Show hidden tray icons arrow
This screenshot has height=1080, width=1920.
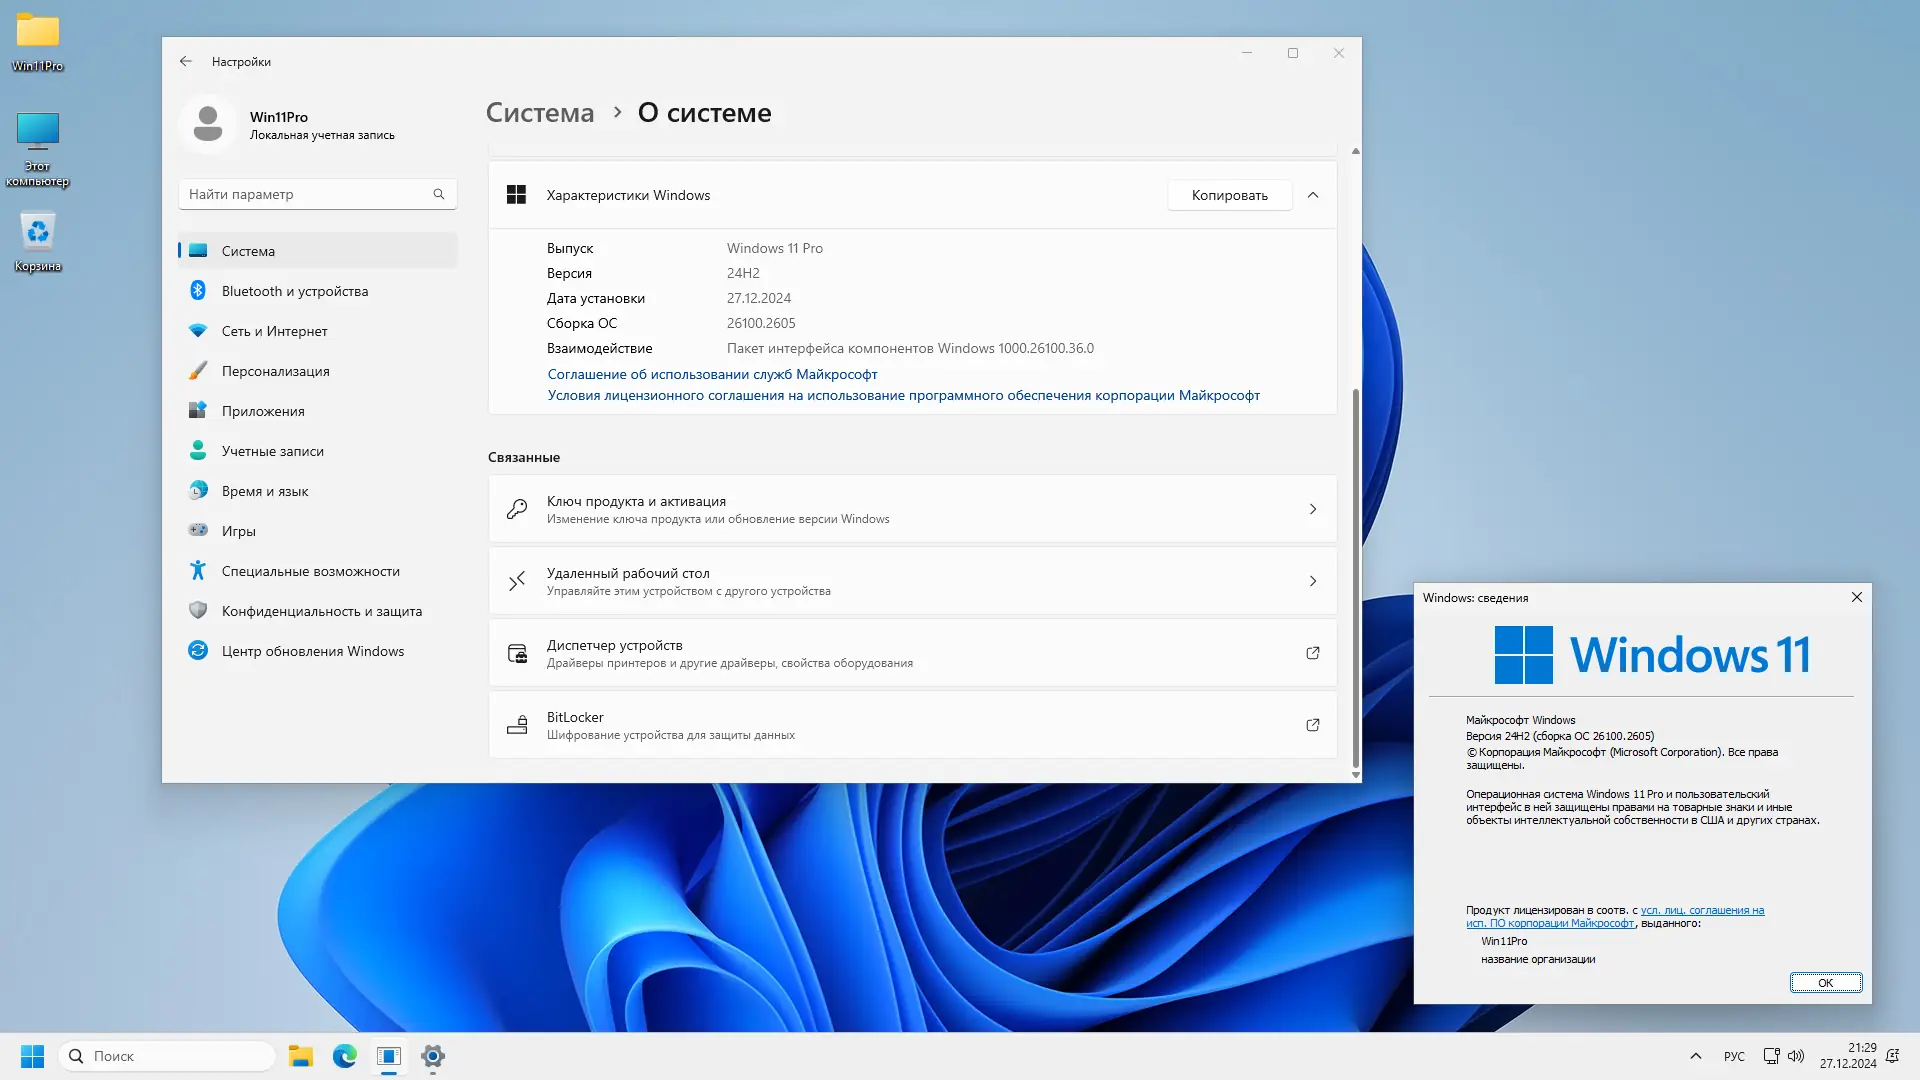(1695, 1056)
